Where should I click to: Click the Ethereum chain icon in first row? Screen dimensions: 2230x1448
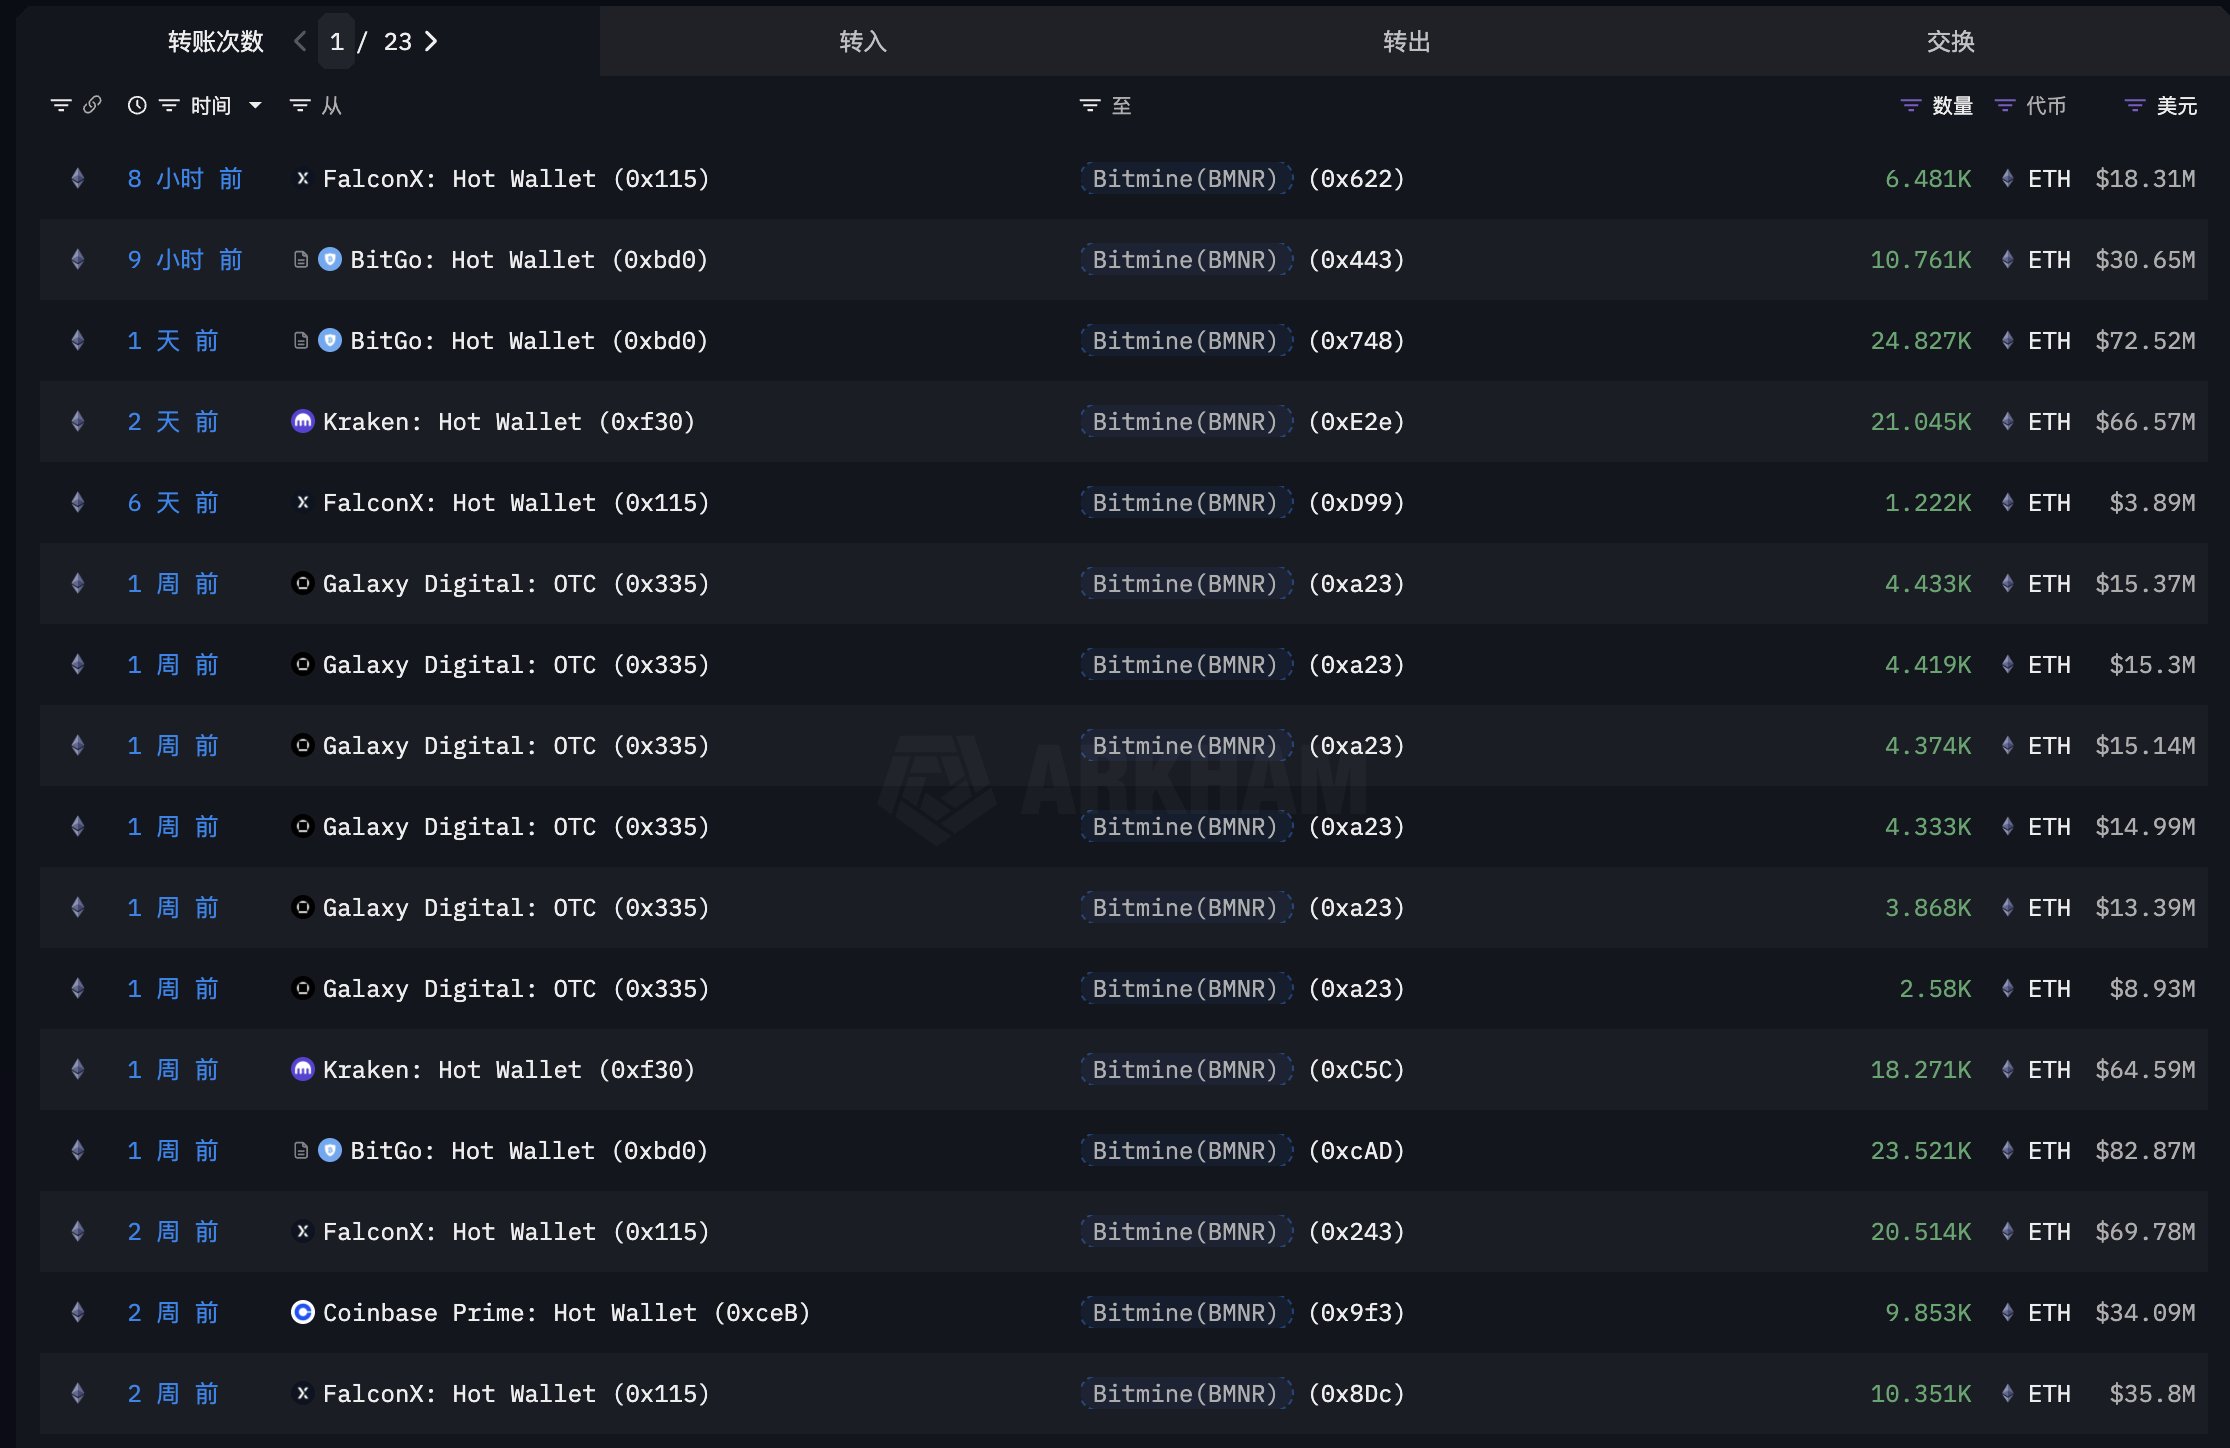[78, 179]
